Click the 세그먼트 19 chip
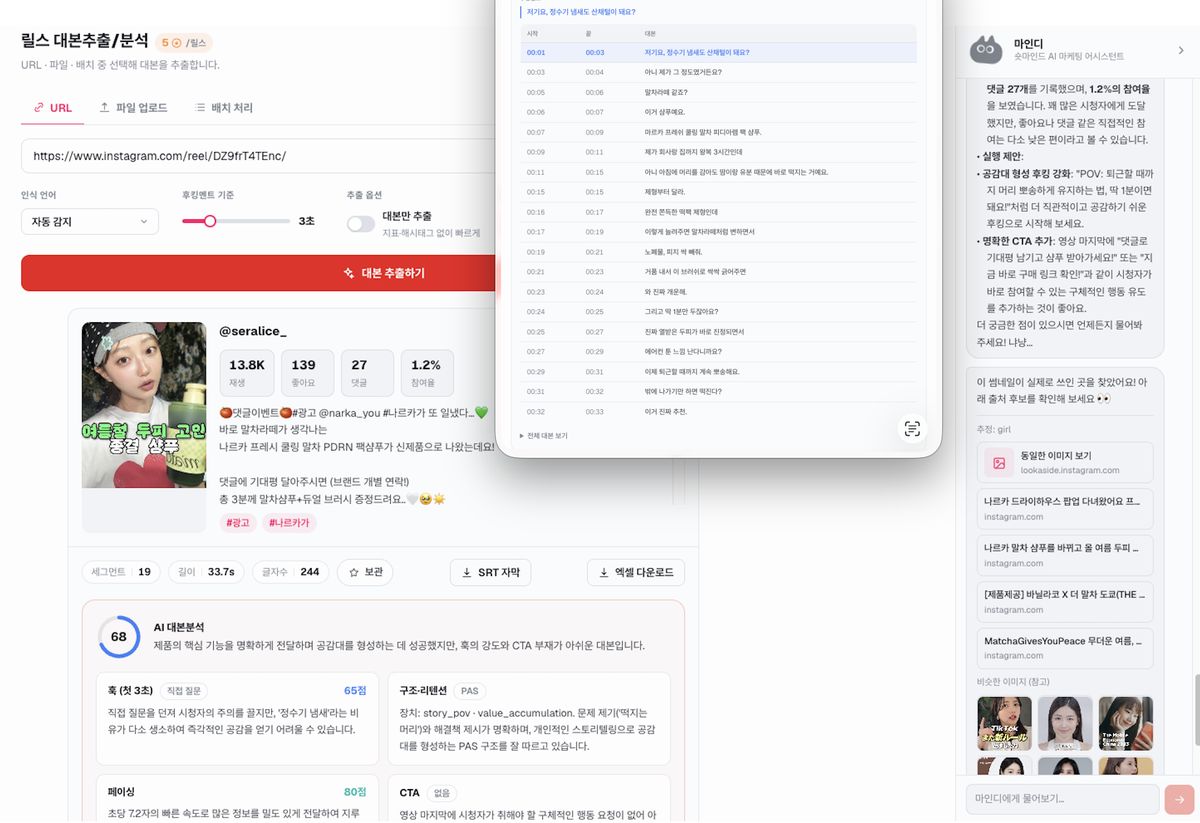The height and width of the screenshot is (823, 1200). point(121,572)
